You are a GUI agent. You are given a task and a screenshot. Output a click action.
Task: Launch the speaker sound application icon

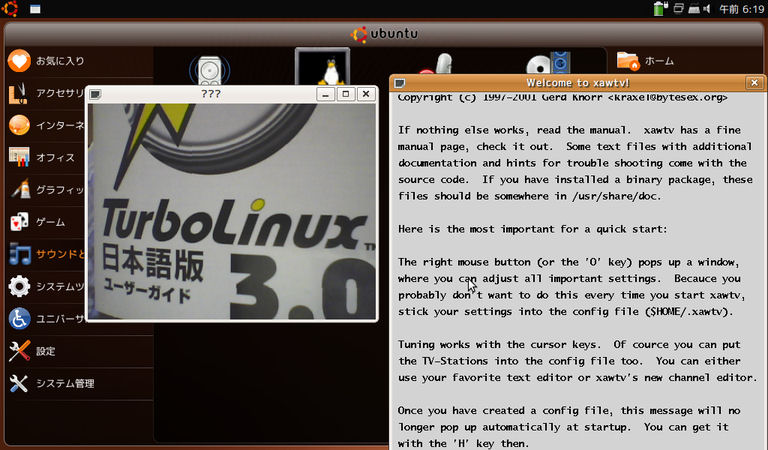click(210, 70)
